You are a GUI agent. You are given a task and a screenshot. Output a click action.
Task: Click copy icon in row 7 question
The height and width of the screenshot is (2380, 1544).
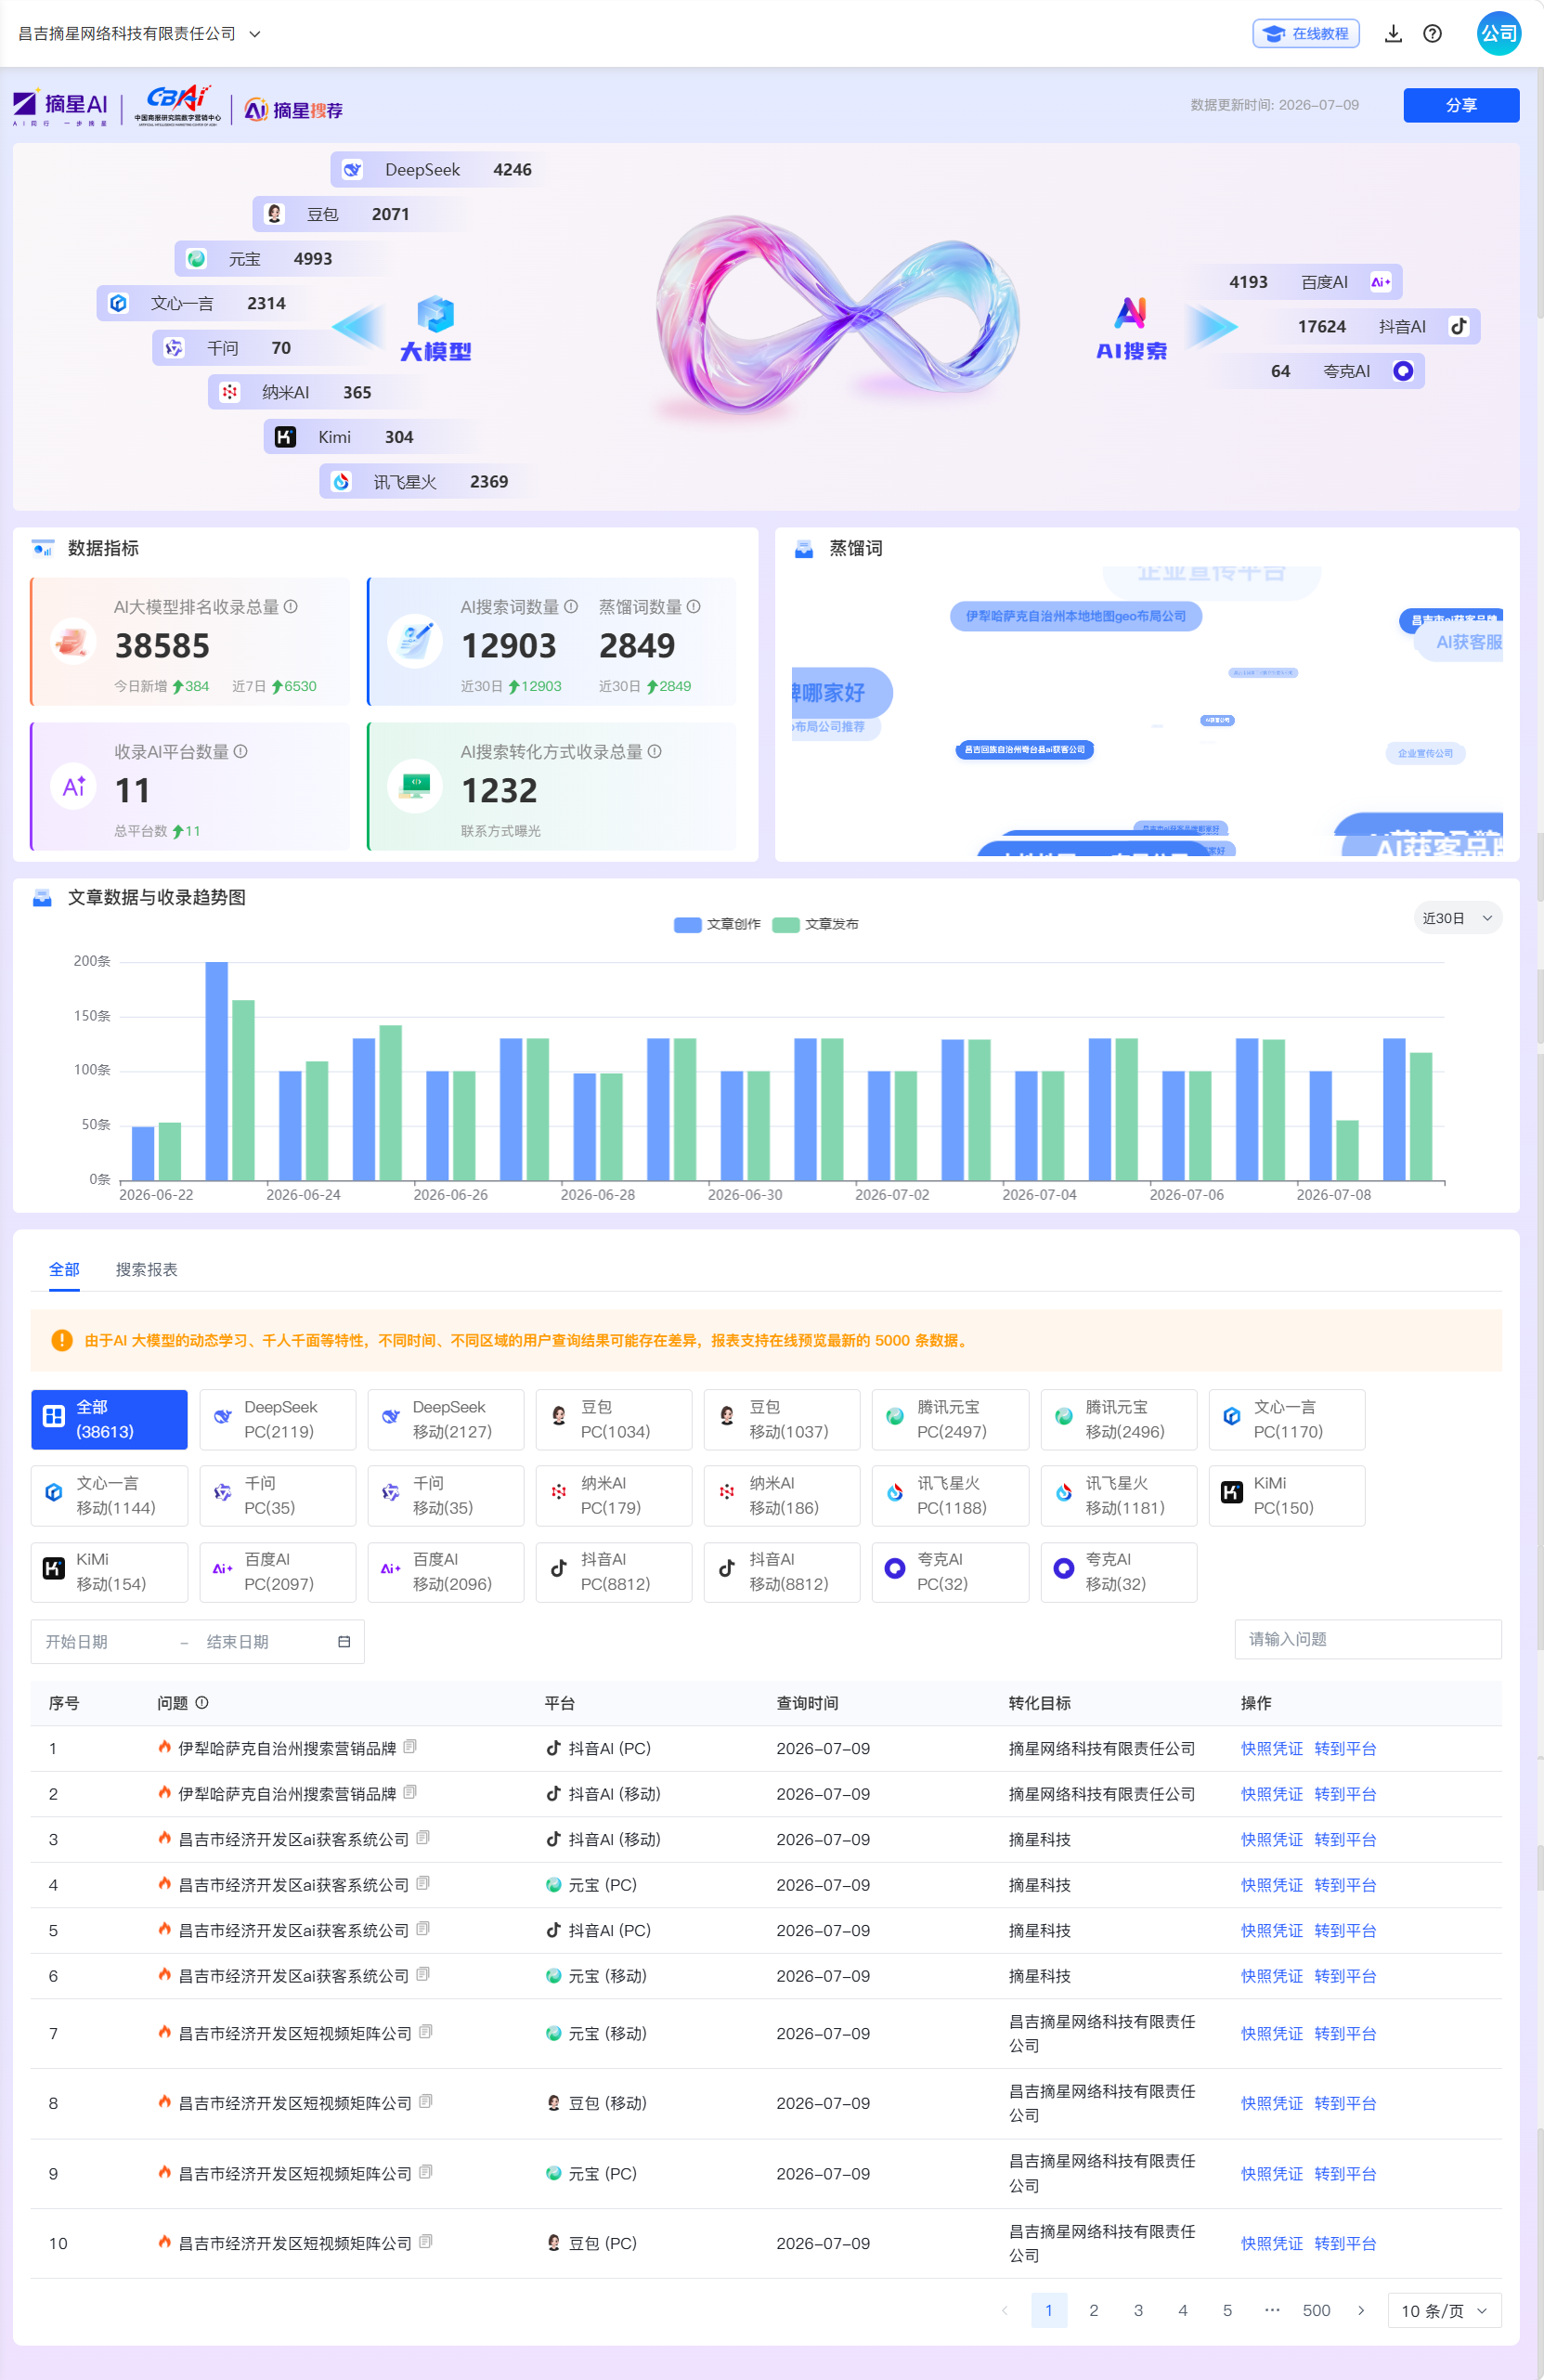tap(426, 2031)
